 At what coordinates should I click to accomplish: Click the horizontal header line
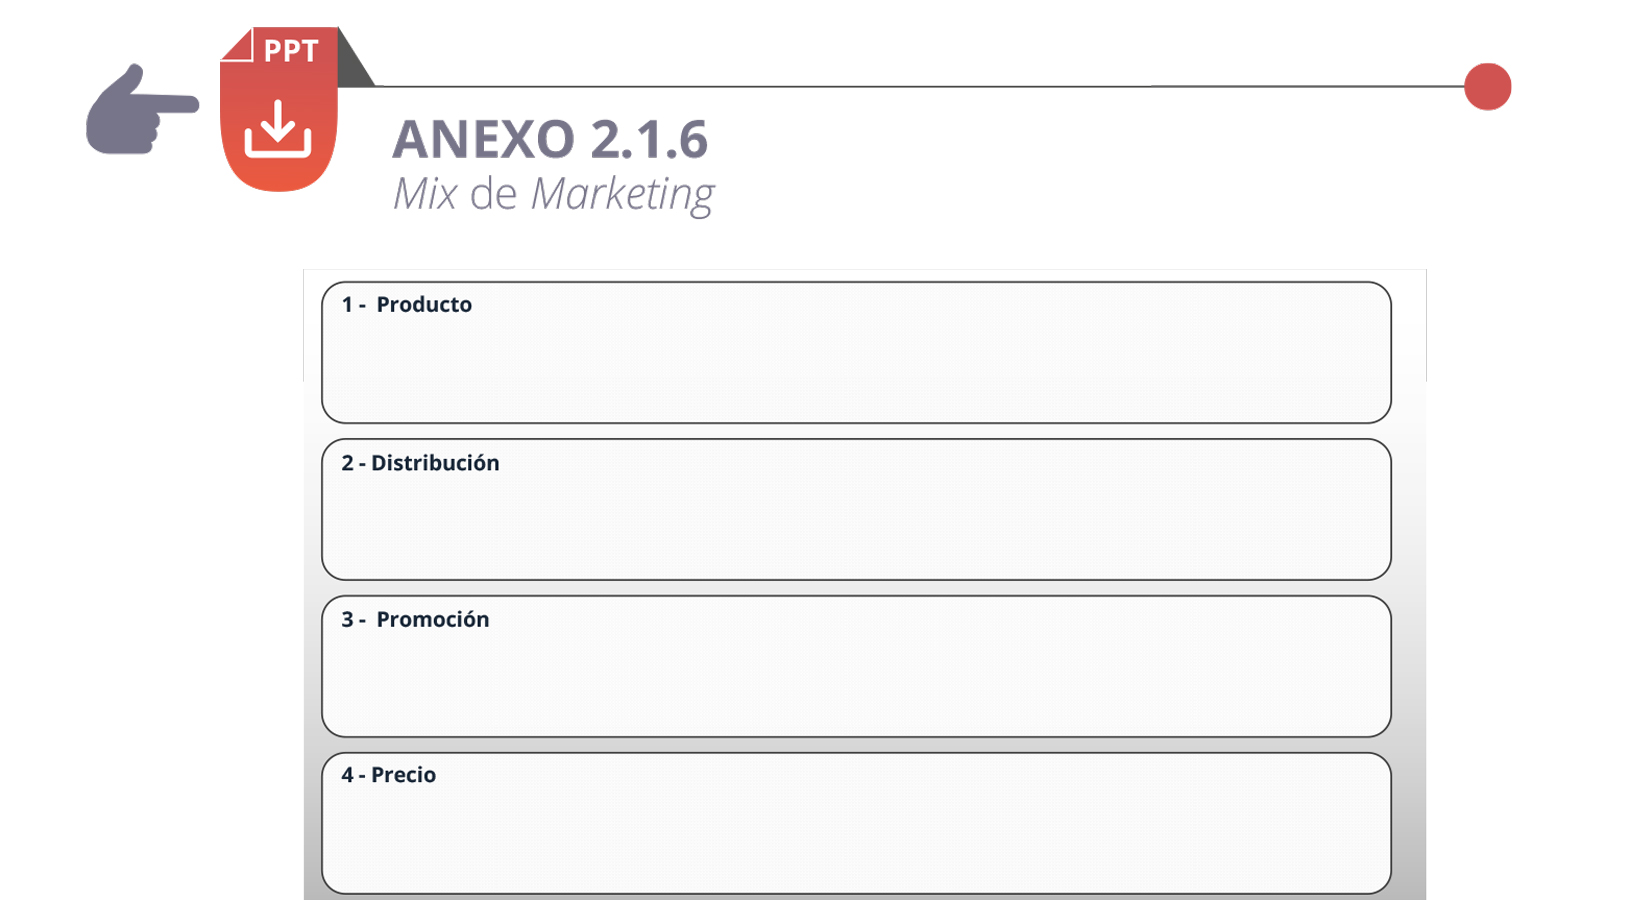pyautogui.click(x=920, y=87)
